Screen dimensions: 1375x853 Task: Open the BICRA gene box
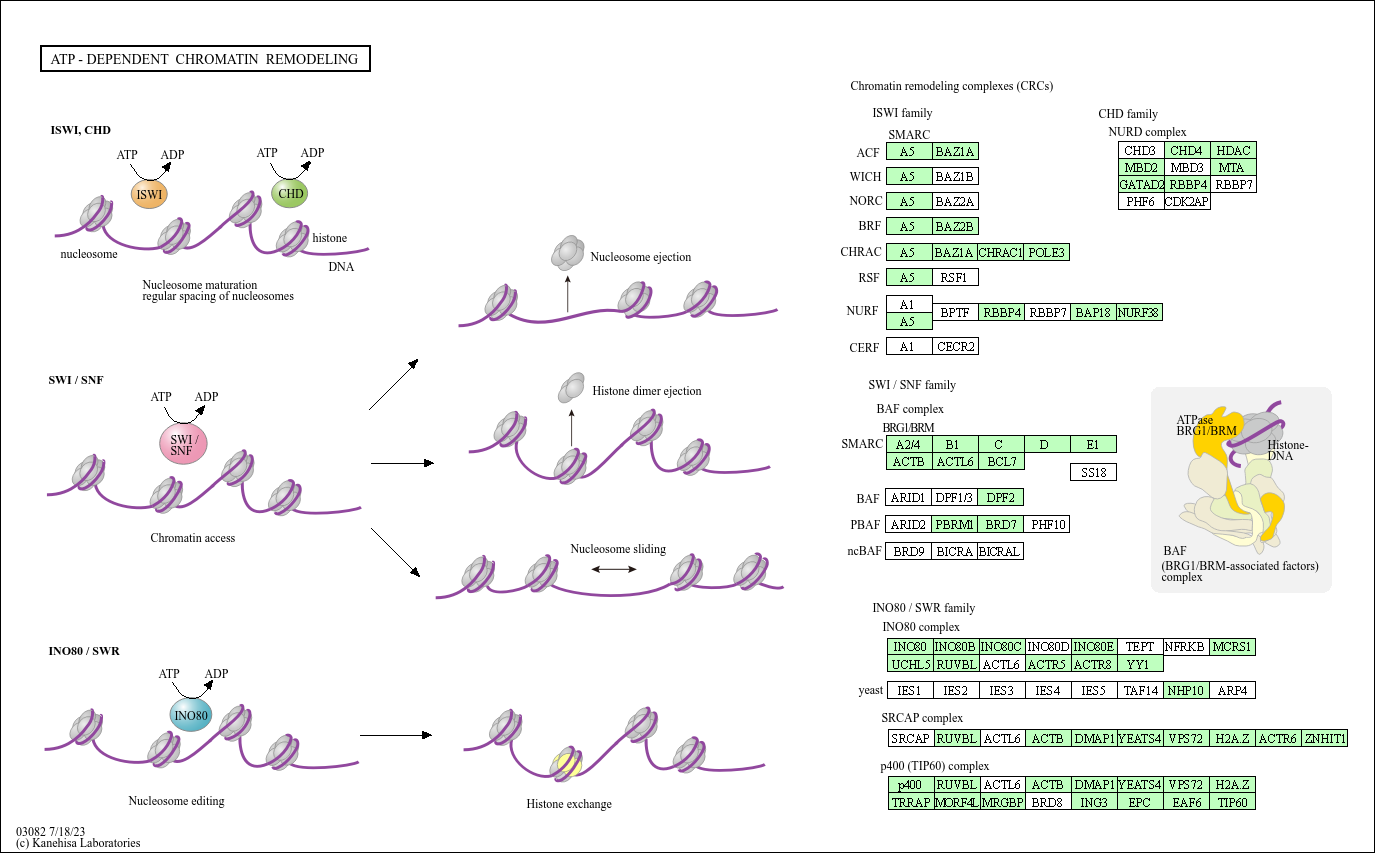(x=955, y=551)
